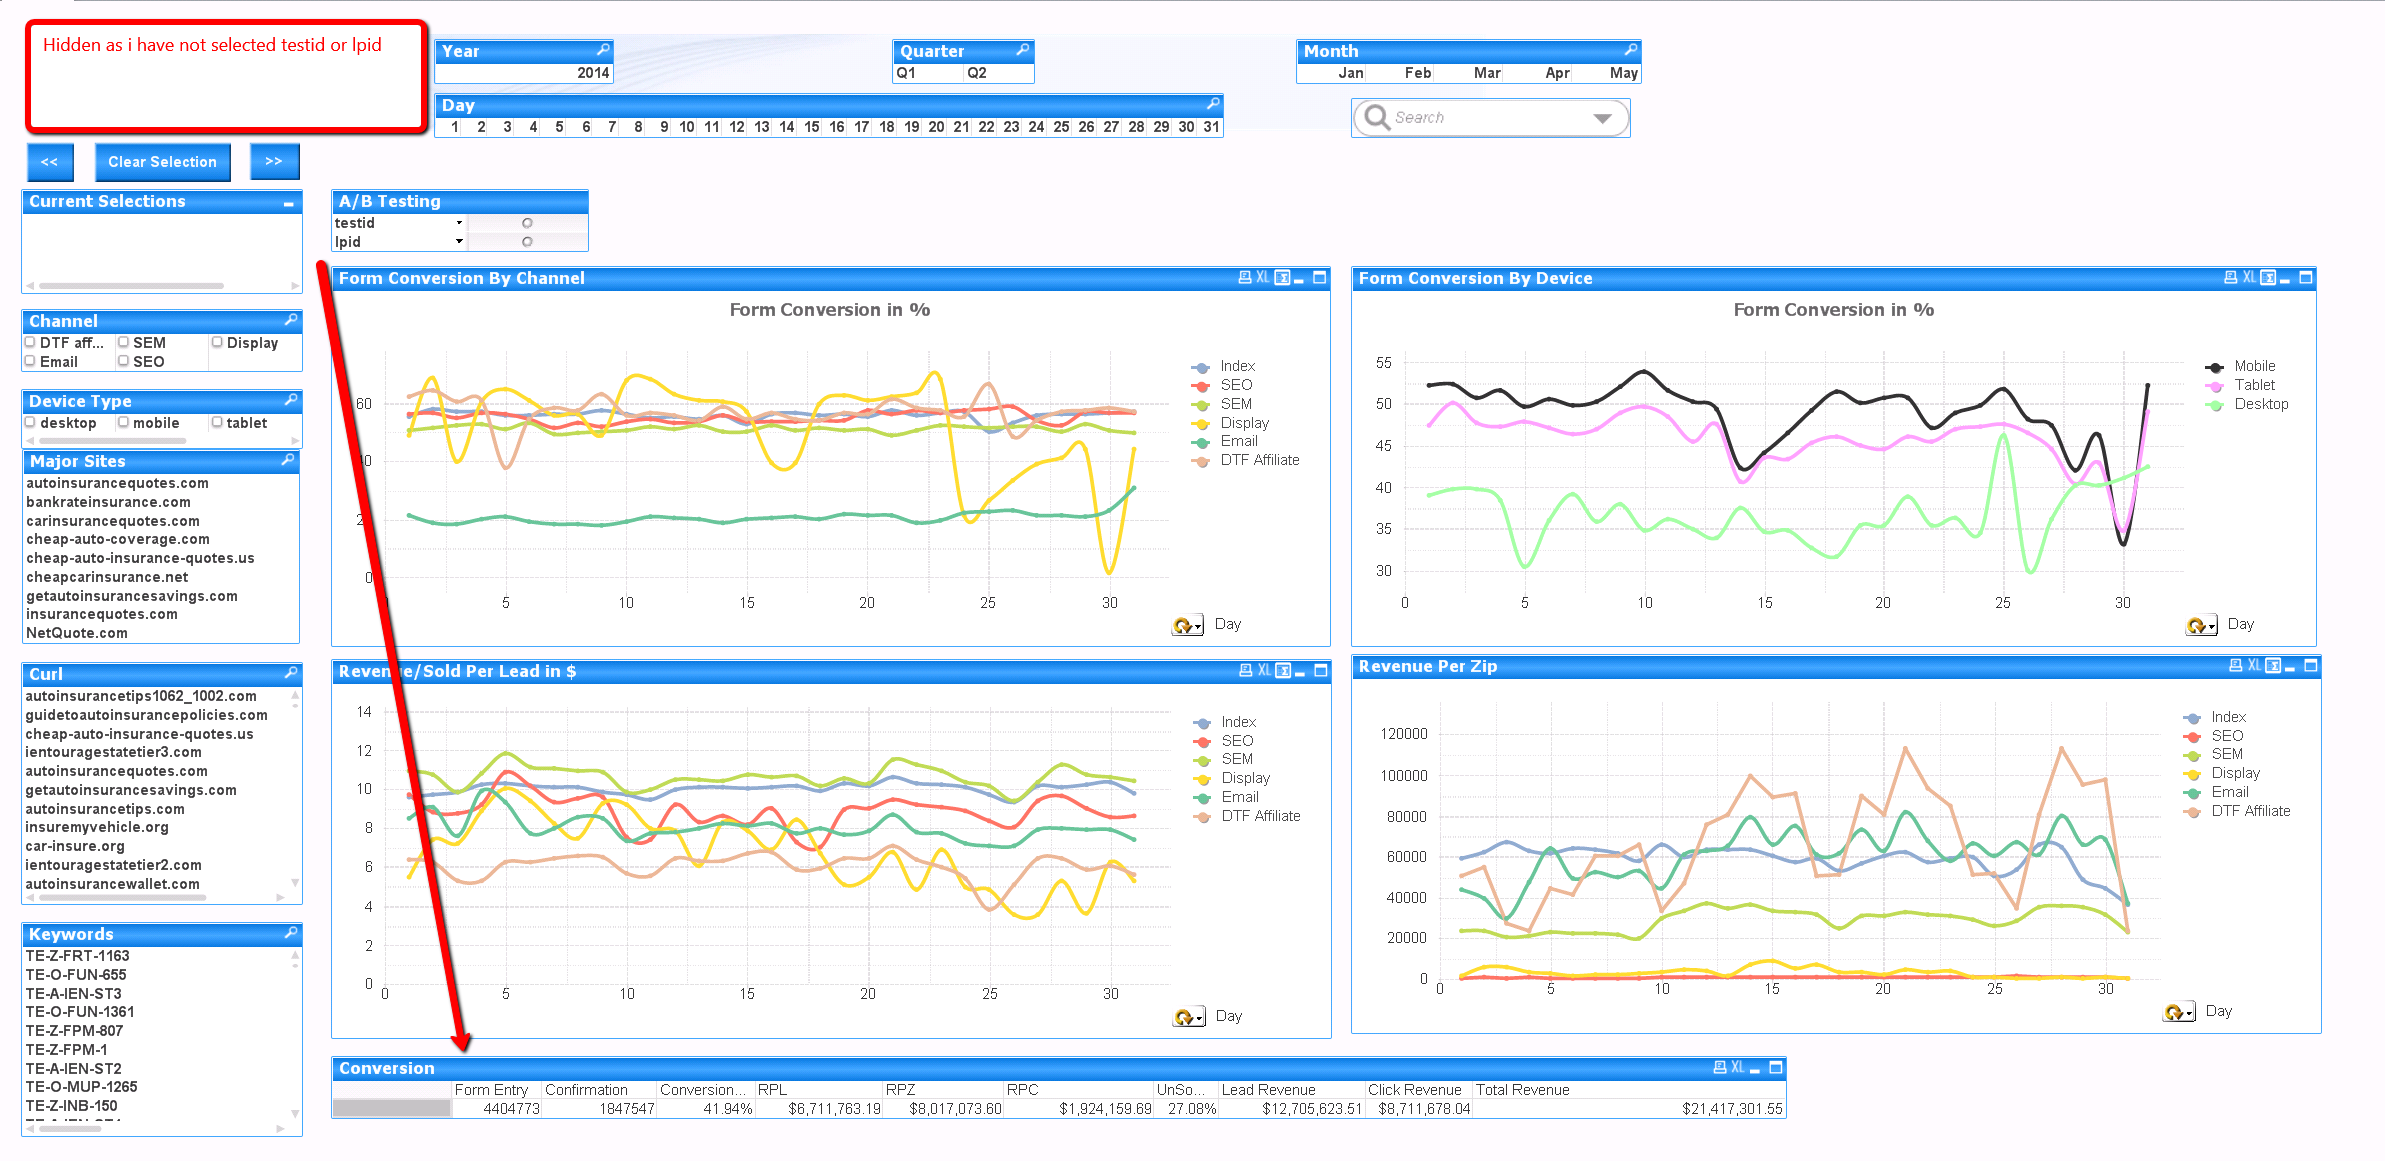Screen dimensions: 2385x1161
Task: Send Conversion table to Excel via the XL icon
Action: [1738, 1068]
